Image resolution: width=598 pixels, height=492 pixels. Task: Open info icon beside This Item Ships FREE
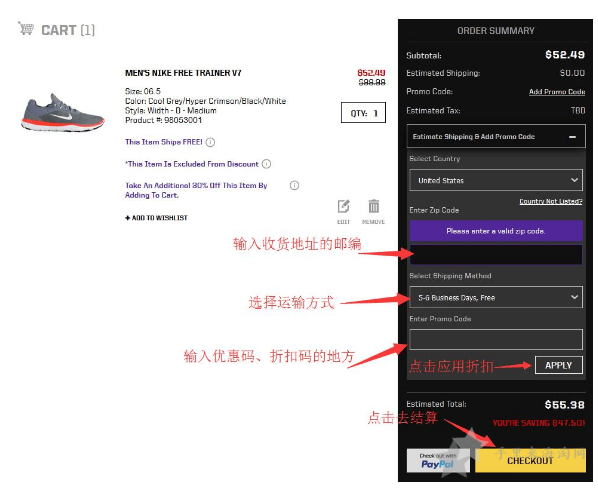(x=210, y=142)
